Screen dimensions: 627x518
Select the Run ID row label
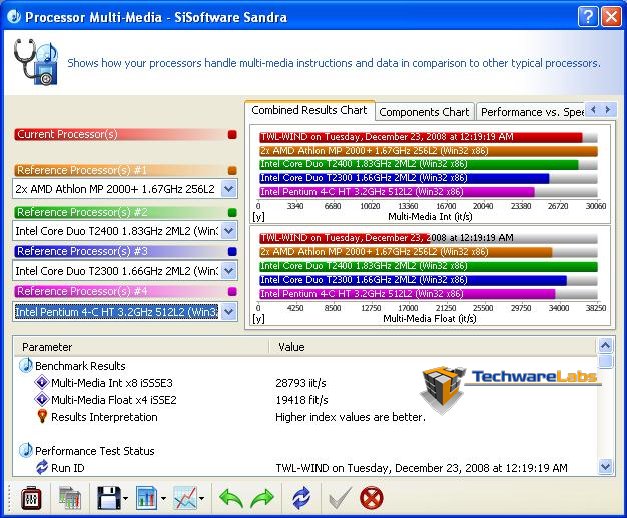68,468
